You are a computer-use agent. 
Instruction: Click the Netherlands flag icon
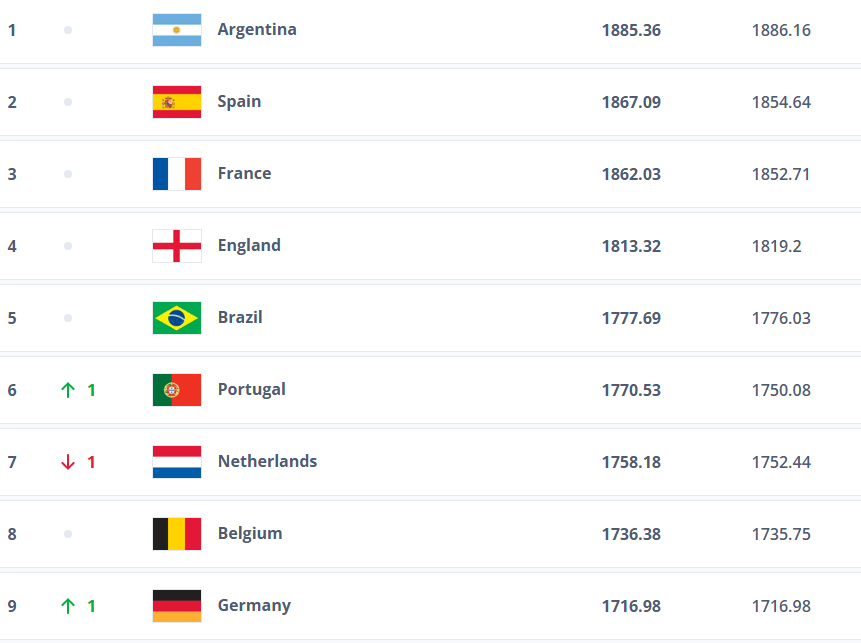coord(176,461)
